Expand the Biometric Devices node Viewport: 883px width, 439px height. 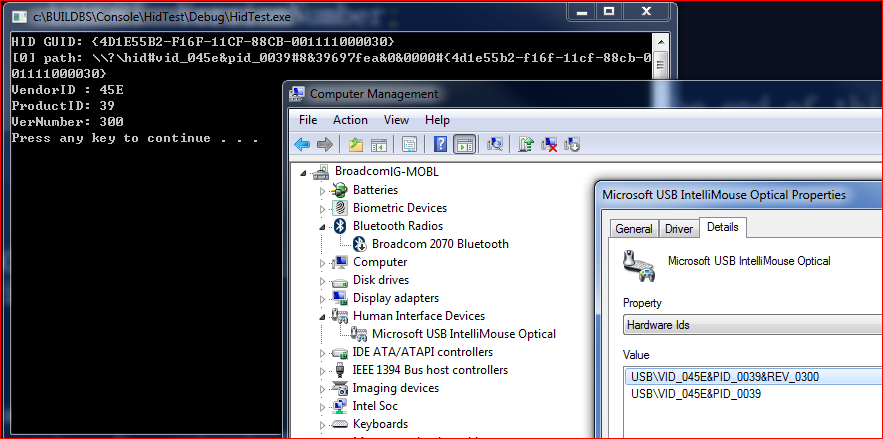(323, 209)
